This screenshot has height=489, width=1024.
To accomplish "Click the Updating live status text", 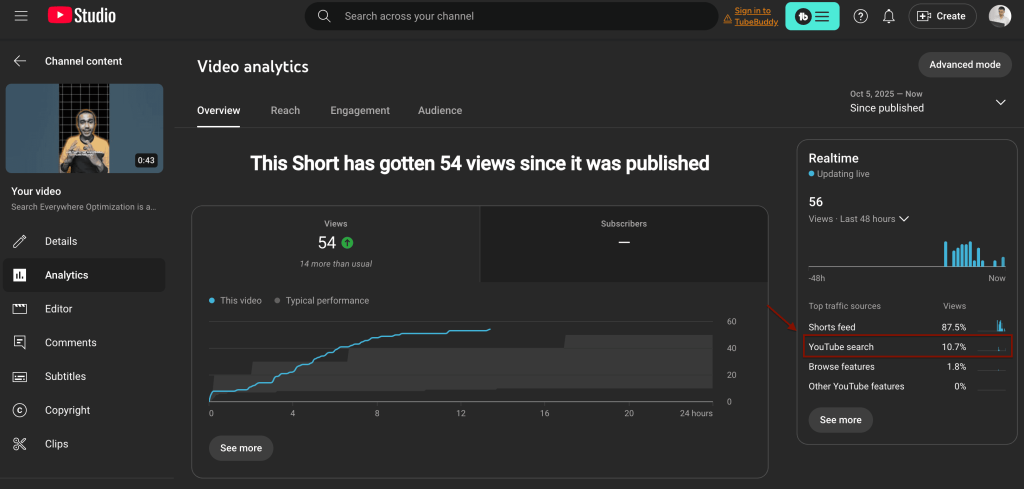I will point(843,174).
